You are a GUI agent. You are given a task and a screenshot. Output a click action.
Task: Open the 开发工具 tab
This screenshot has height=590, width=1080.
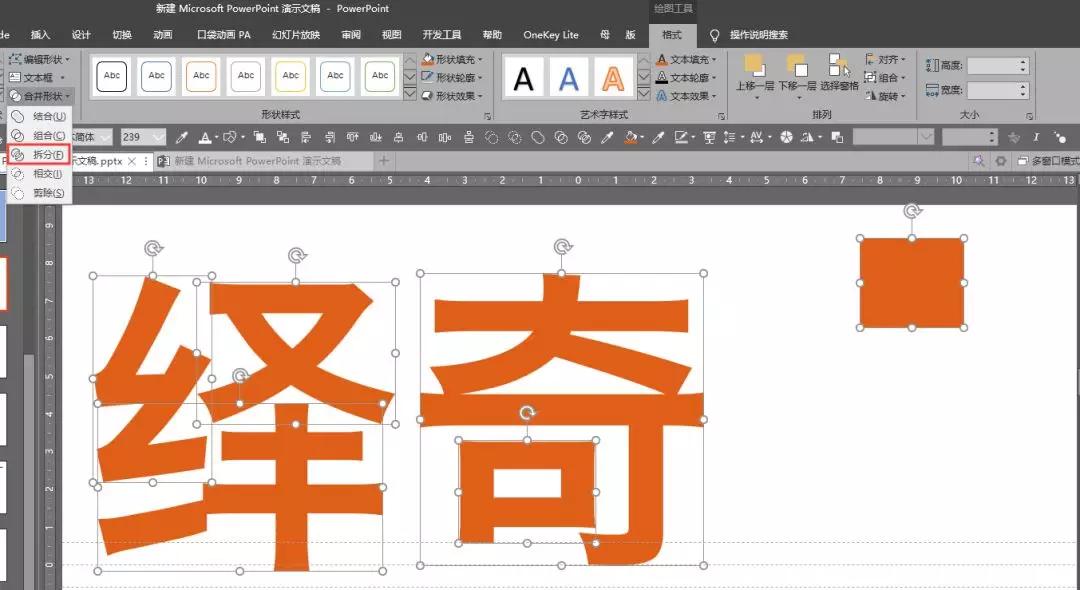pyautogui.click(x=442, y=34)
